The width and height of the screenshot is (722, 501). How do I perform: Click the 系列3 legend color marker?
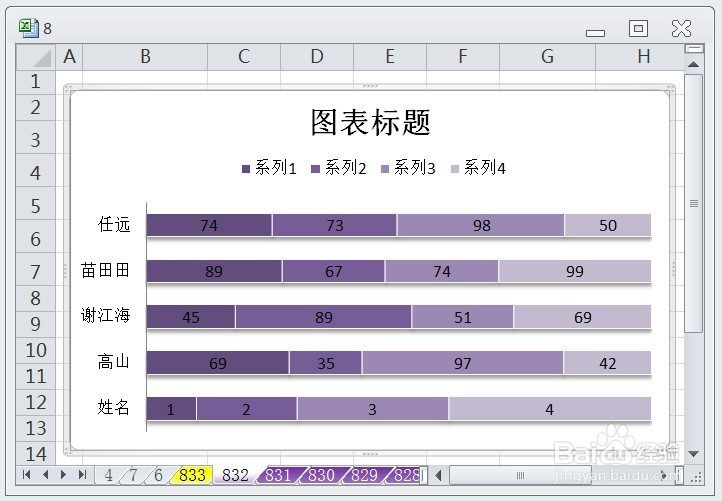(x=385, y=169)
